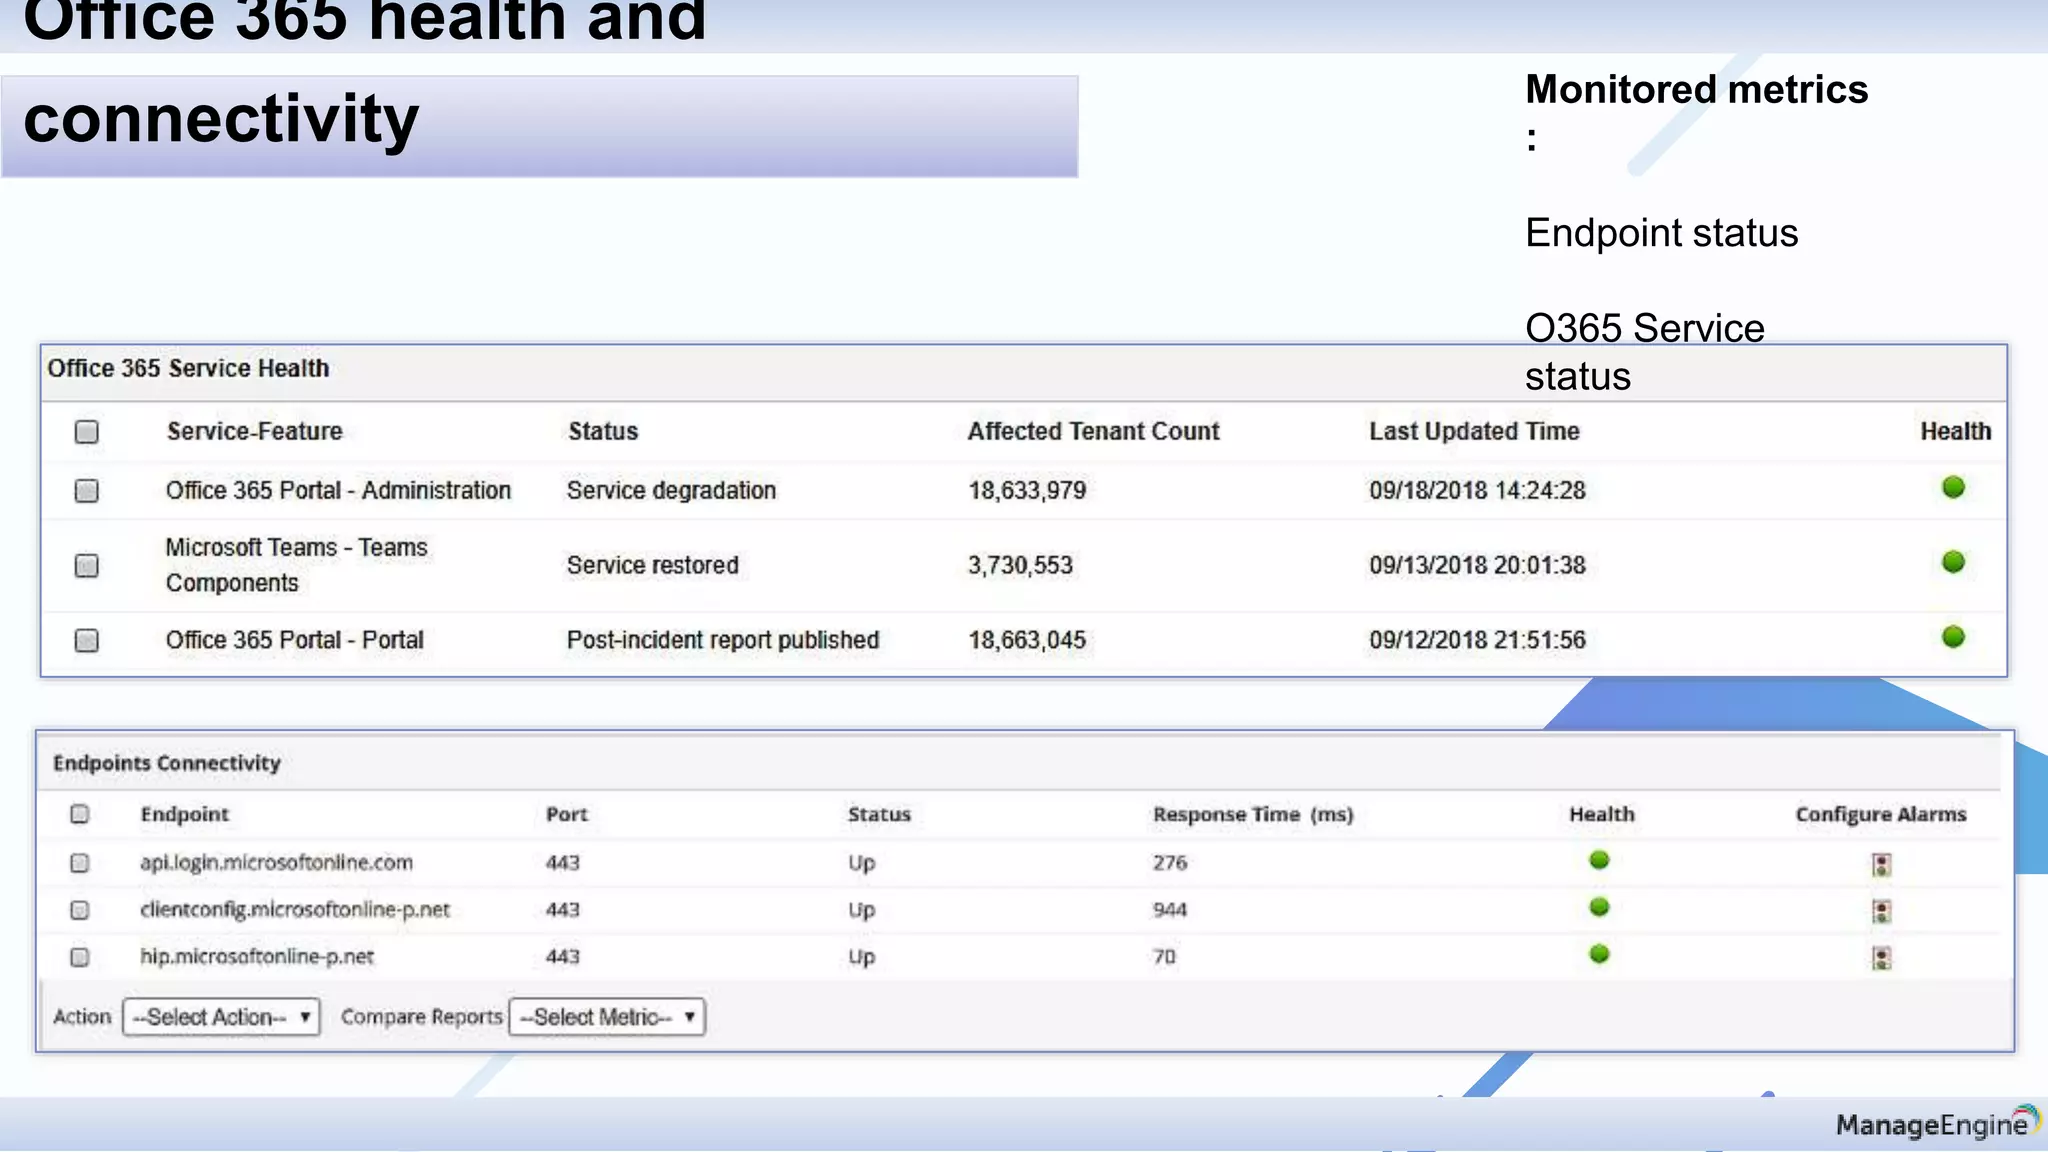The height and width of the screenshot is (1152, 2048).
Task: Check the api.login.microsoftonline.com endpoint
Action: pos(80,863)
